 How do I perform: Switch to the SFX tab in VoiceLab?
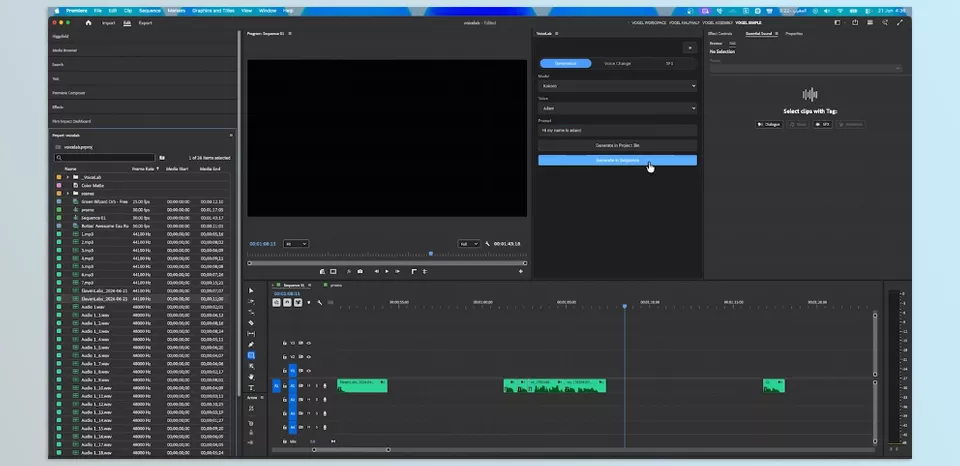(x=669, y=64)
